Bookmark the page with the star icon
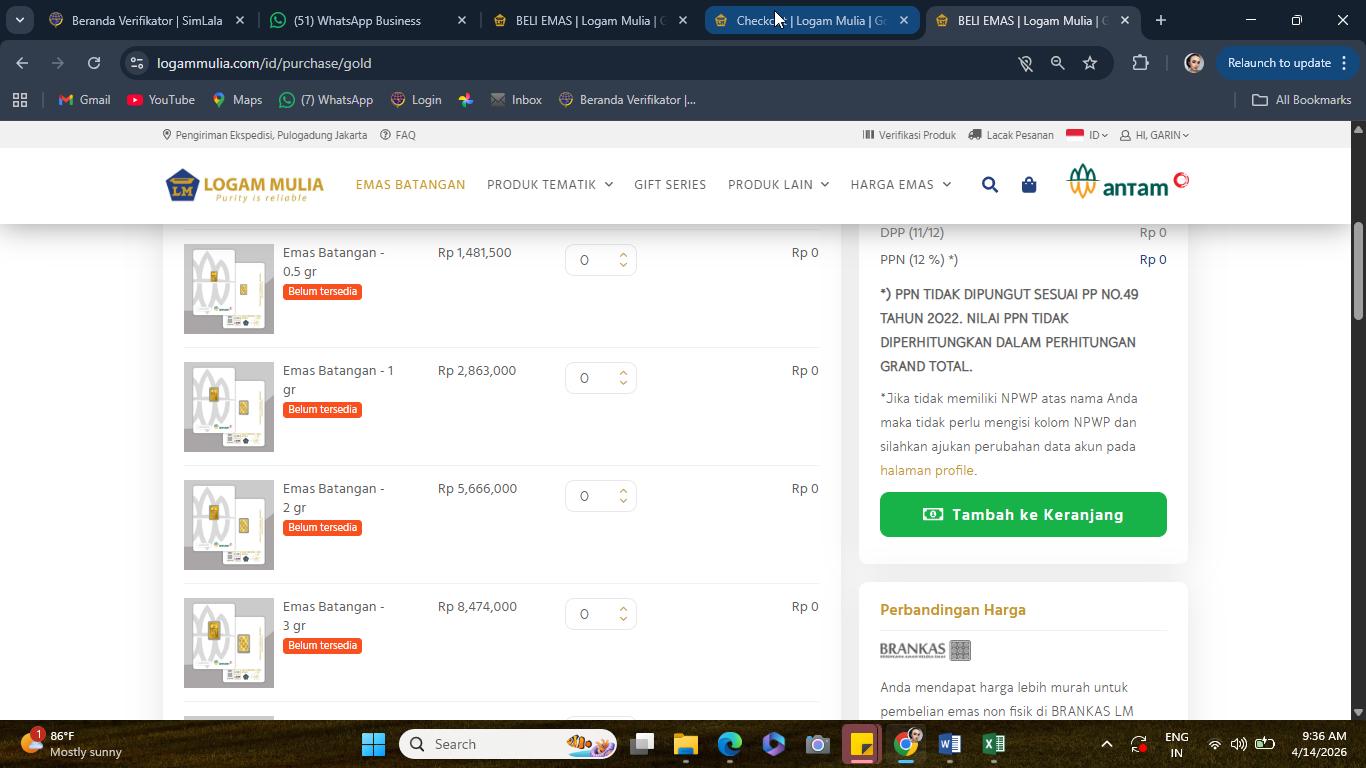This screenshot has width=1366, height=768. pyautogui.click(x=1090, y=63)
